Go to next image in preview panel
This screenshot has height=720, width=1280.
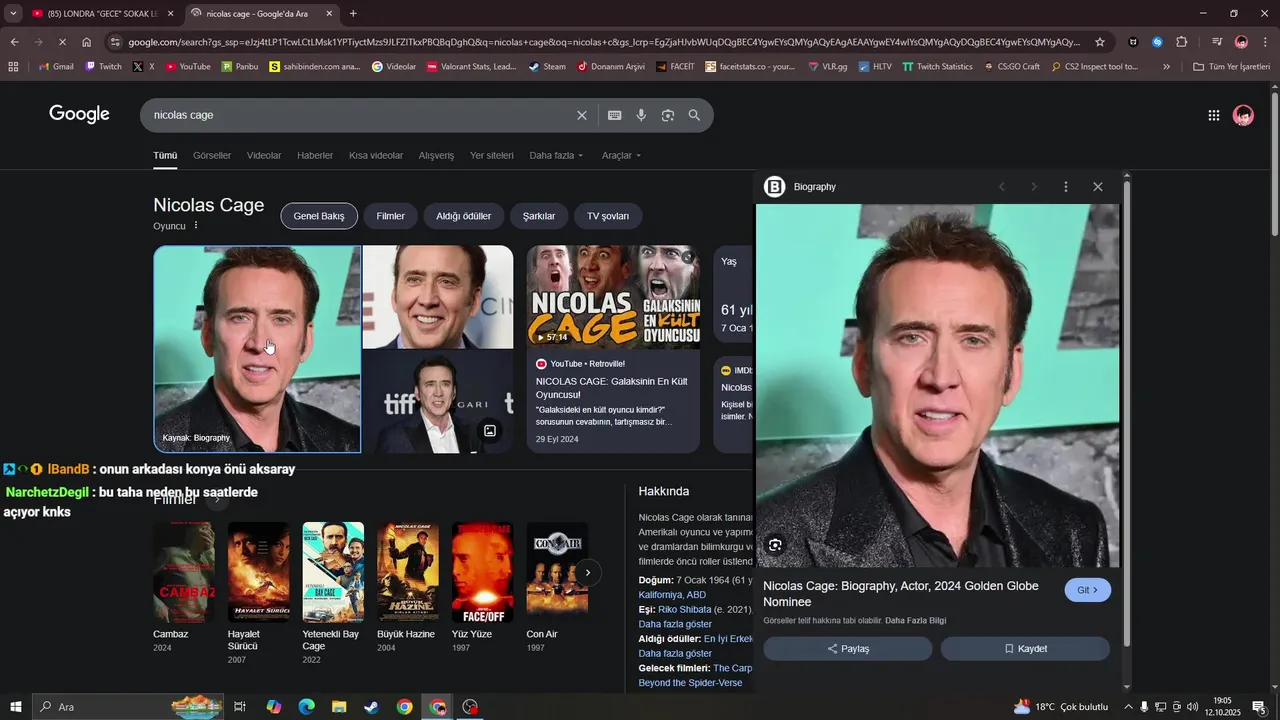click(x=1034, y=187)
